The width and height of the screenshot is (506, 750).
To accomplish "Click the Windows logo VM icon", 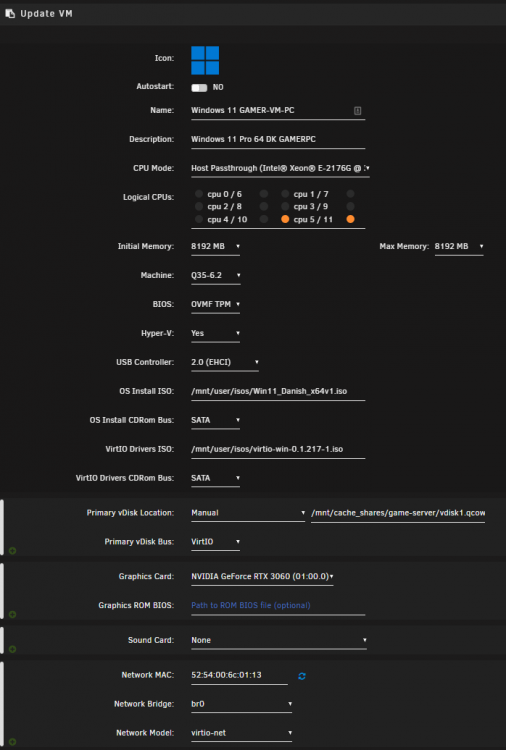I will tap(205, 60).
